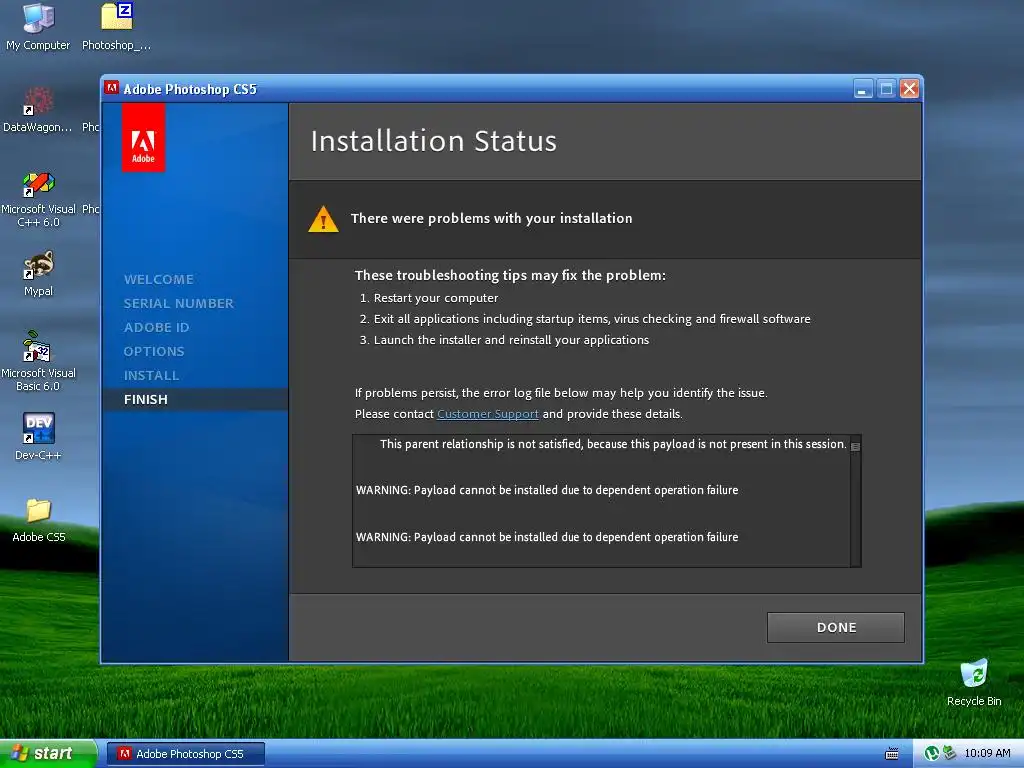Select the Photoshop_ zip archive on the desktop
This screenshot has width=1024, height=768.
coord(116,27)
